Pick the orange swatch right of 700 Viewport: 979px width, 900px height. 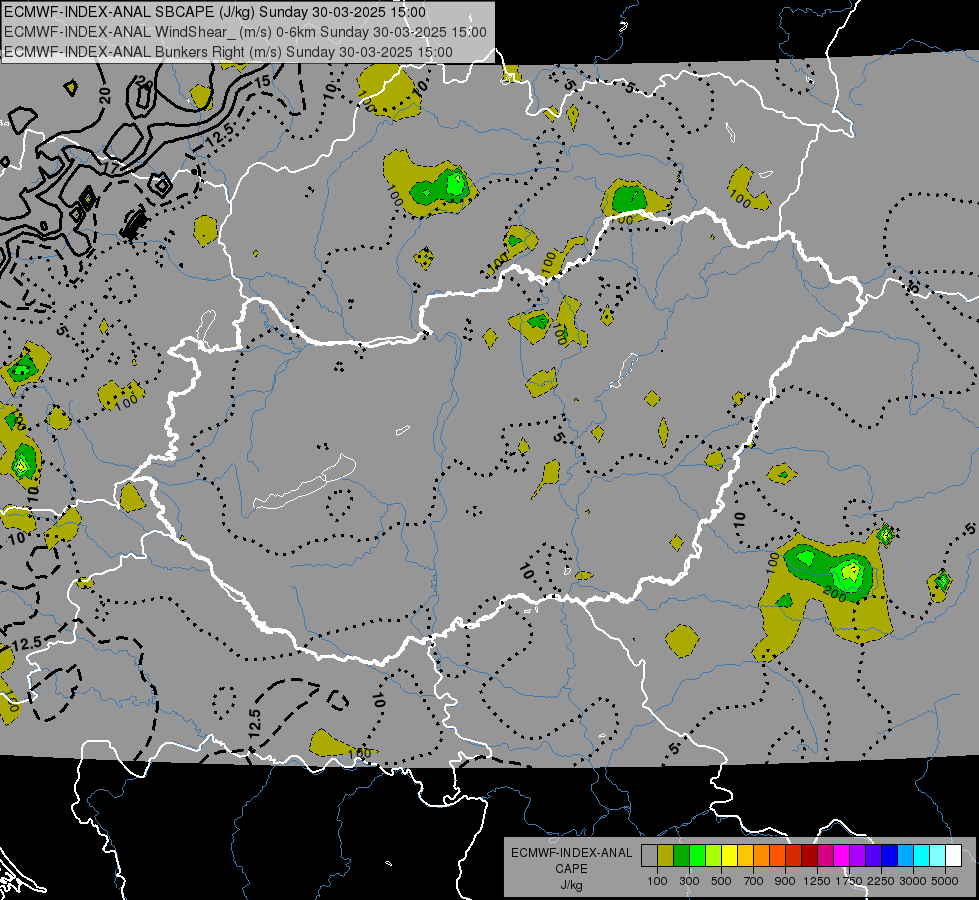[x=762, y=855]
